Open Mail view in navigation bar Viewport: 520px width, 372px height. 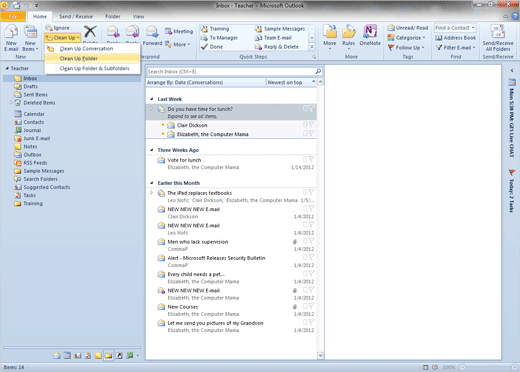(x=57, y=356)
